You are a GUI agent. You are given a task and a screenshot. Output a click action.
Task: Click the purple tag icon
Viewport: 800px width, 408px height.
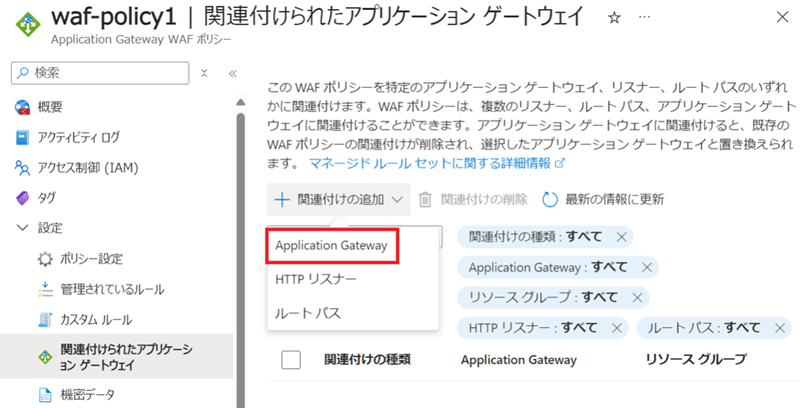click(x=22, y=198)
